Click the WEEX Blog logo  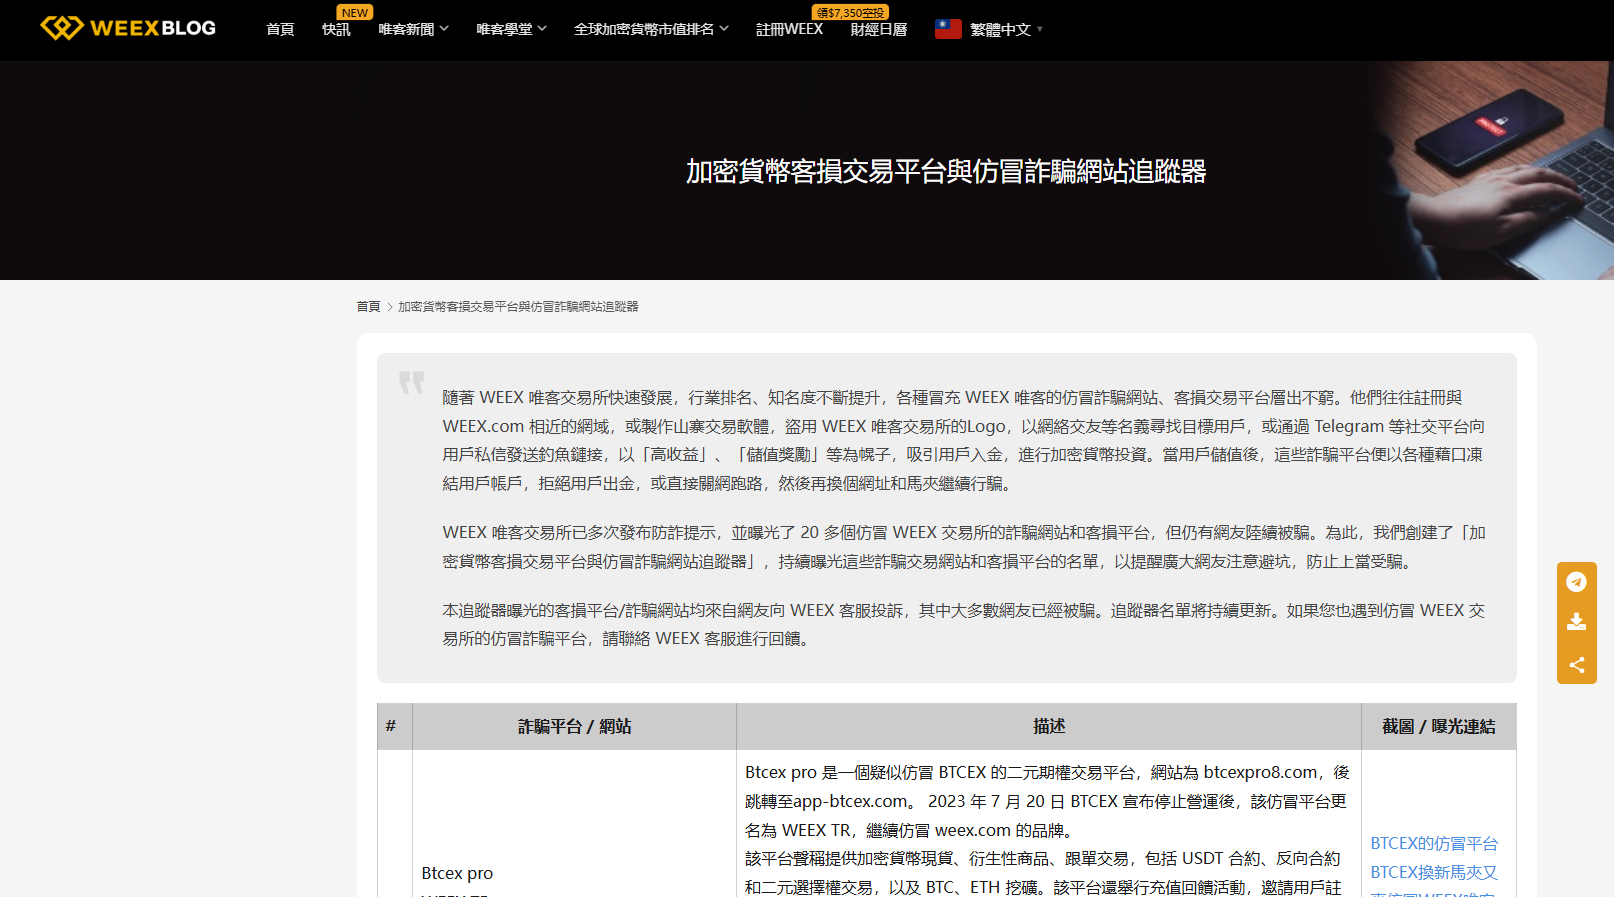(128, 28)
